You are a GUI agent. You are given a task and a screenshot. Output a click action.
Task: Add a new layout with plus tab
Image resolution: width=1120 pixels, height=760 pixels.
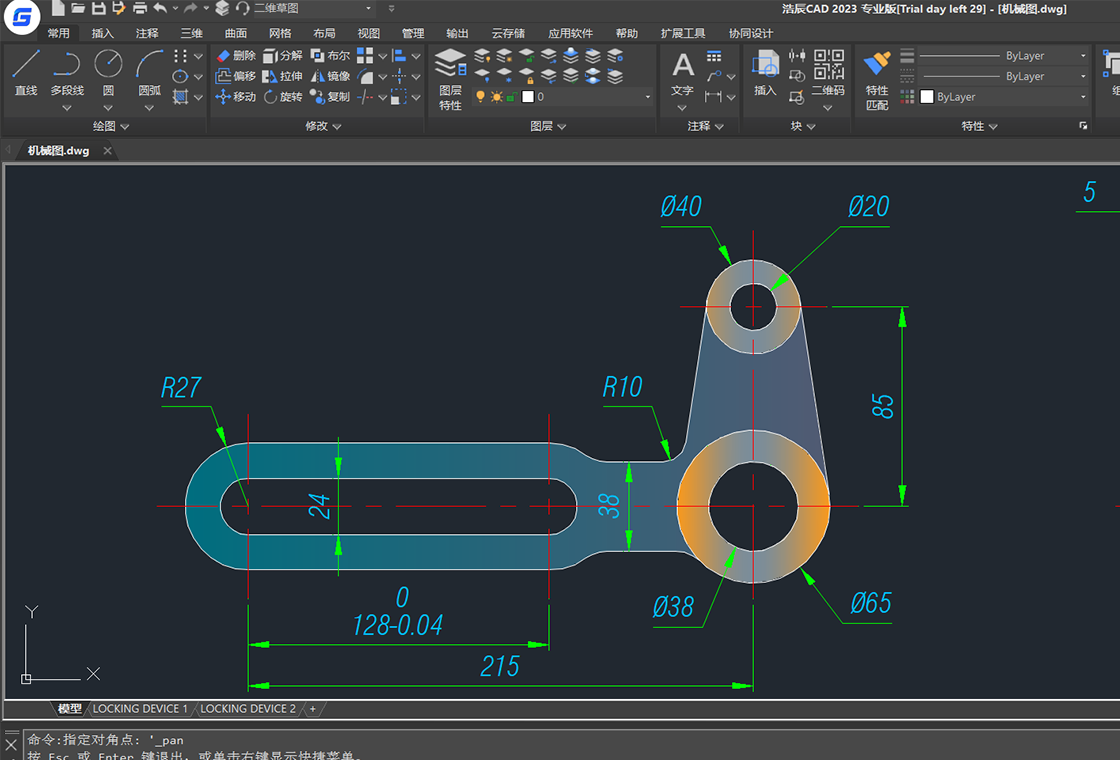pos(313,709)
